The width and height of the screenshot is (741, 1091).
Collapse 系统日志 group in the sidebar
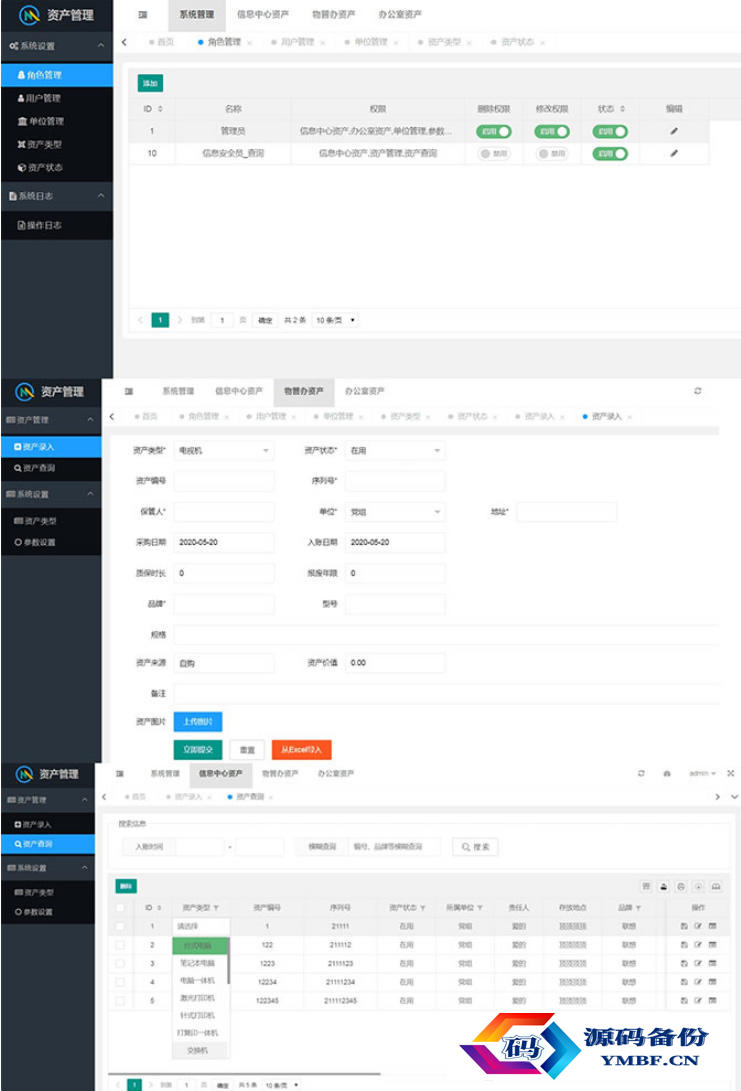pos(56,196)
